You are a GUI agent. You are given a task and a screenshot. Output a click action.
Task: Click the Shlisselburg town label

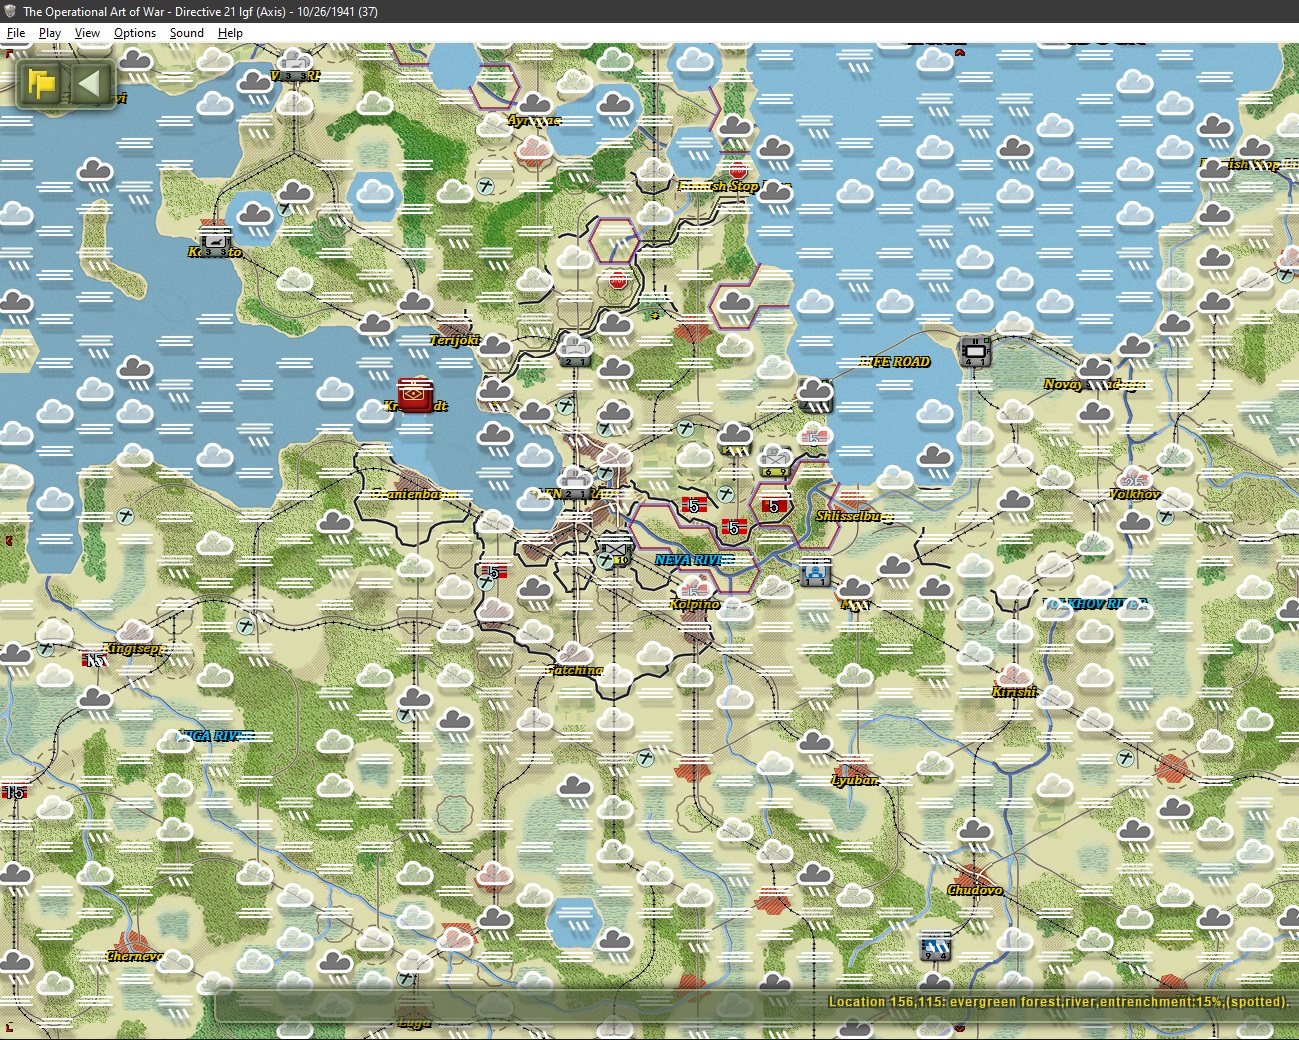point(854,516)
